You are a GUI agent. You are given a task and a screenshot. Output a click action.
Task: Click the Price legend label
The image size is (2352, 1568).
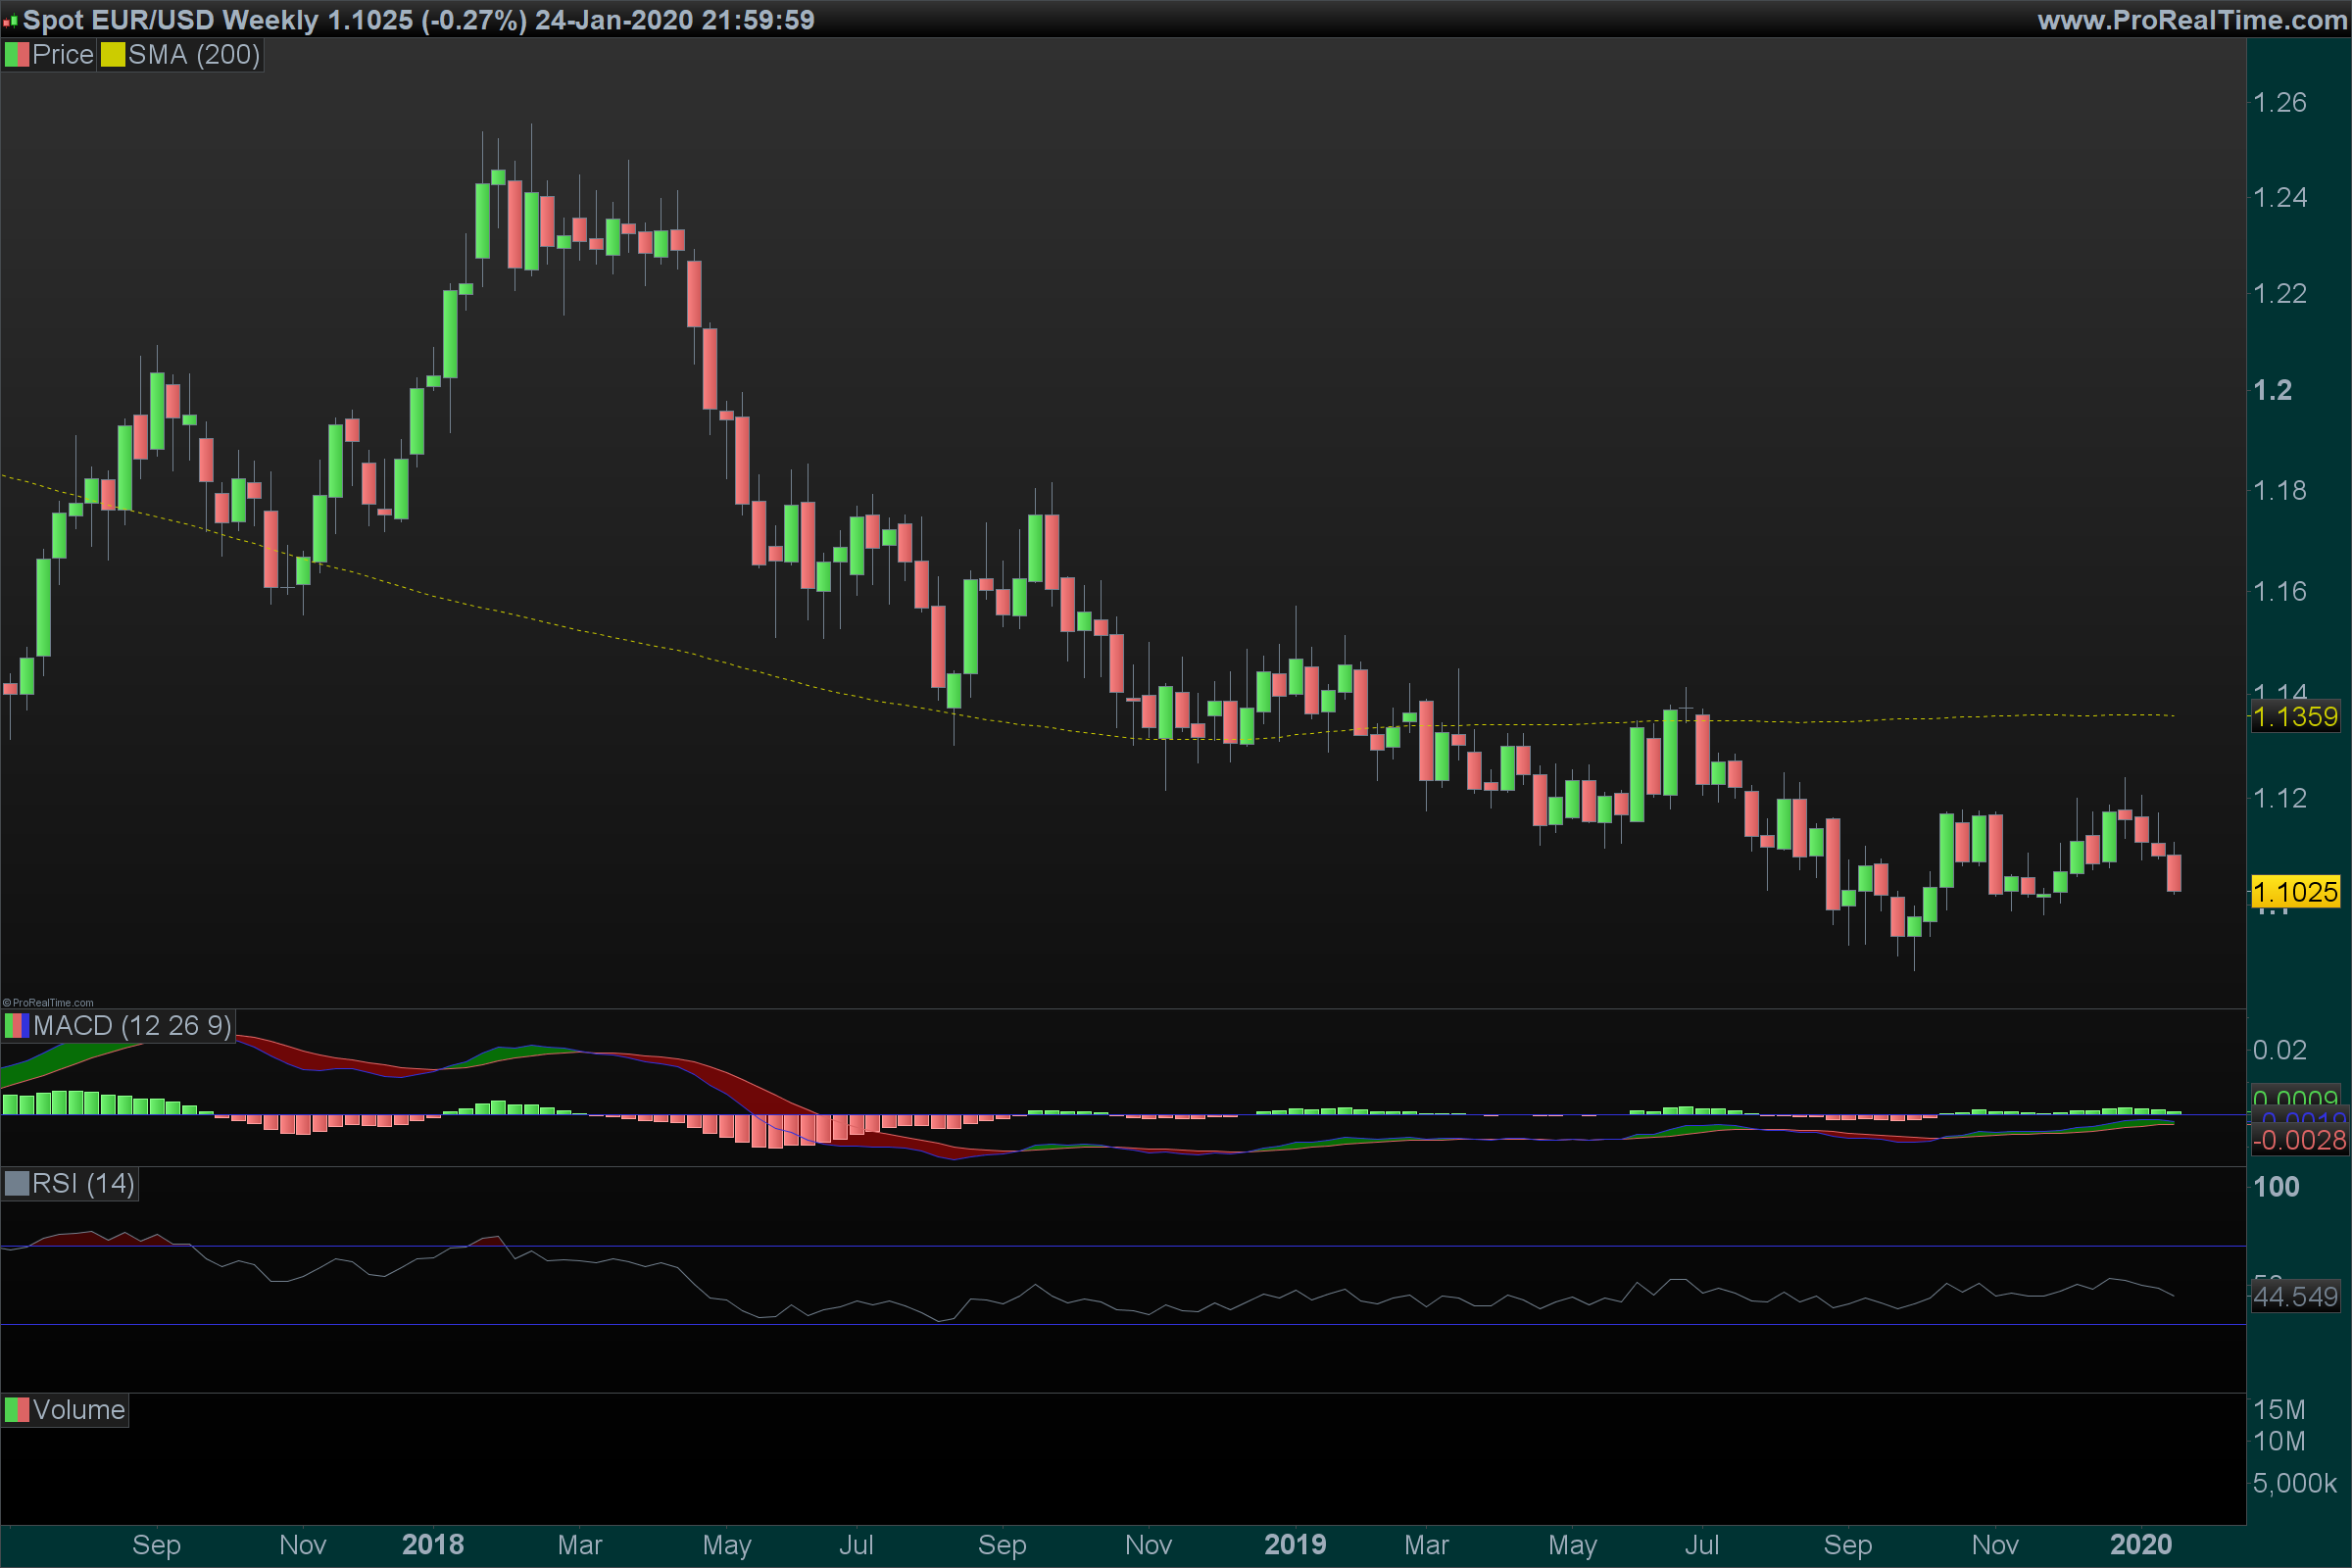click(62, 55)
